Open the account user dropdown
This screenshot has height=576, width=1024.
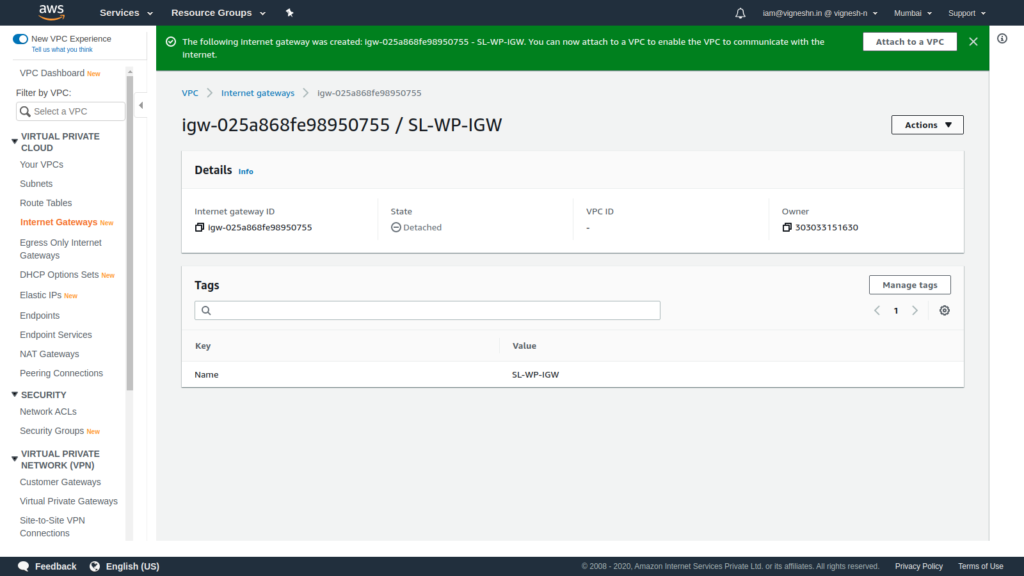(820, 13)
